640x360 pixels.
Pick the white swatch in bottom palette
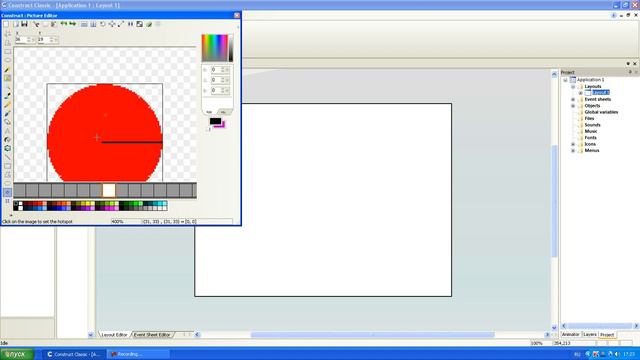[20, 204]
